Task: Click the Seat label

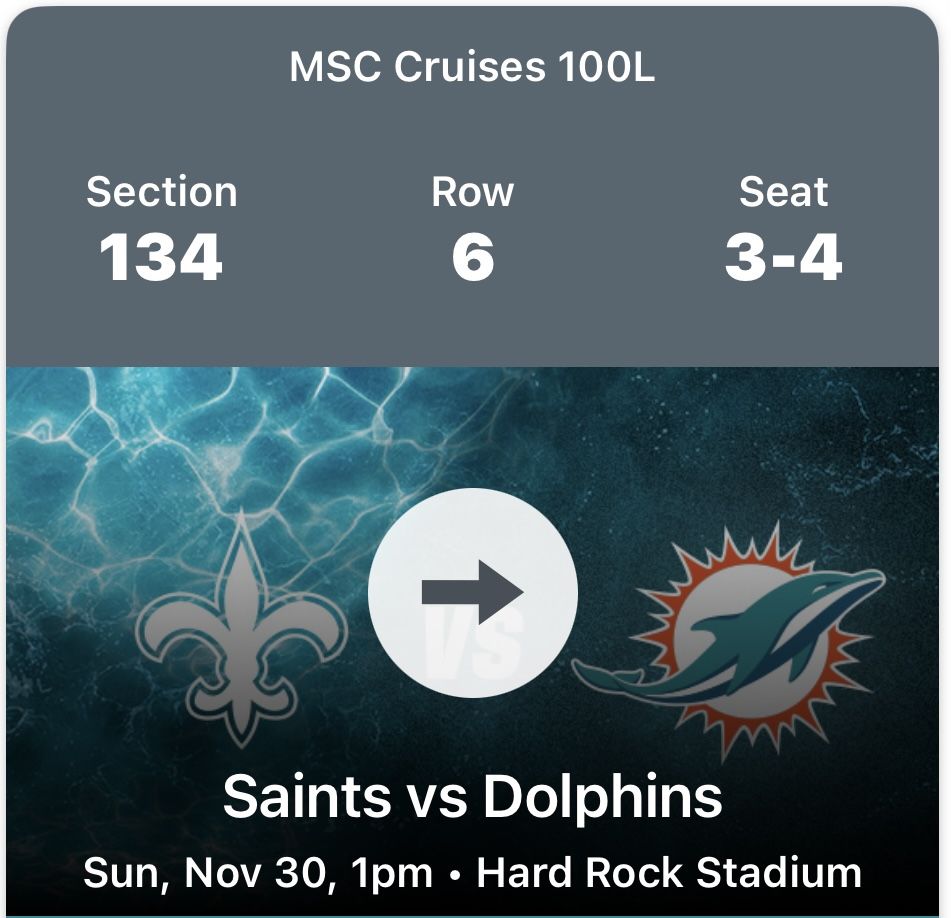Action: pos(783,192)
